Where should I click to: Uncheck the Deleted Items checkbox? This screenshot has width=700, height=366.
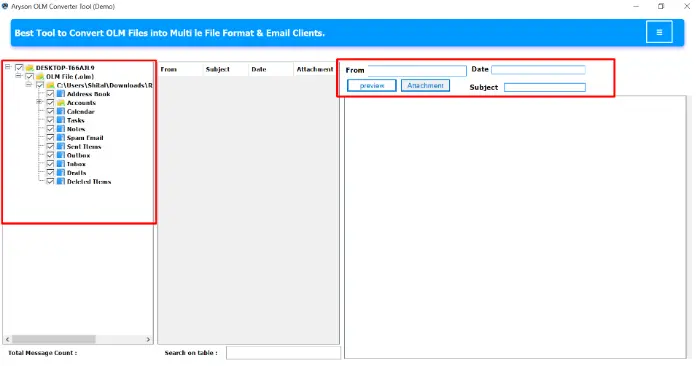[50, 182]
